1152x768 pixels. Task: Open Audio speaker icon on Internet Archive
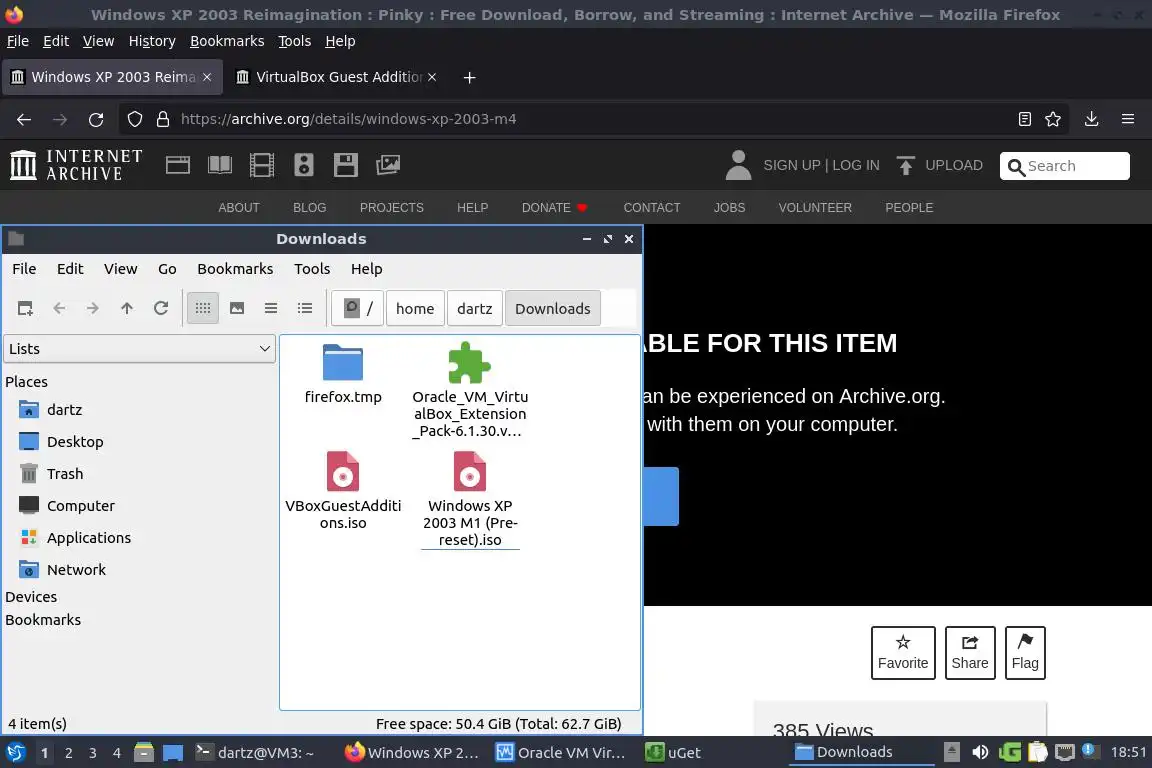tap(303, 165)
